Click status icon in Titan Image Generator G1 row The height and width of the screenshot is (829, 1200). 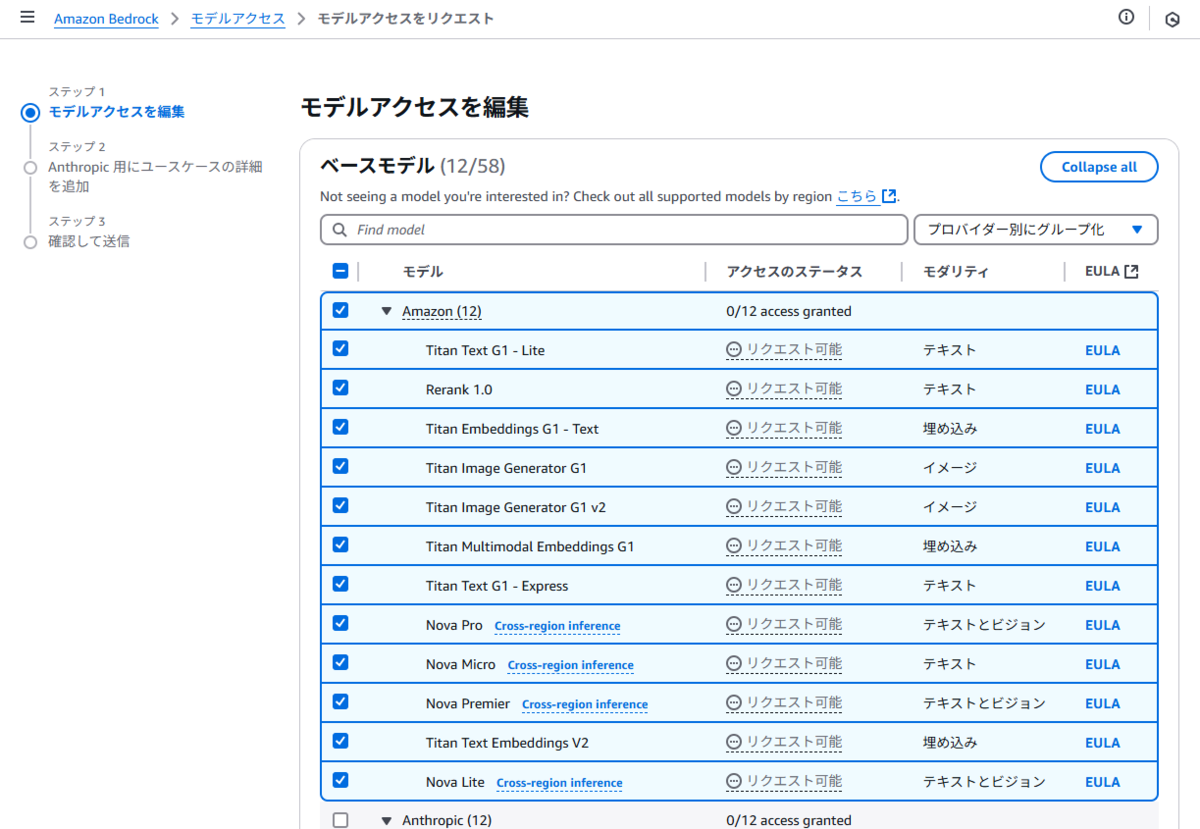(x=734, y=467)
